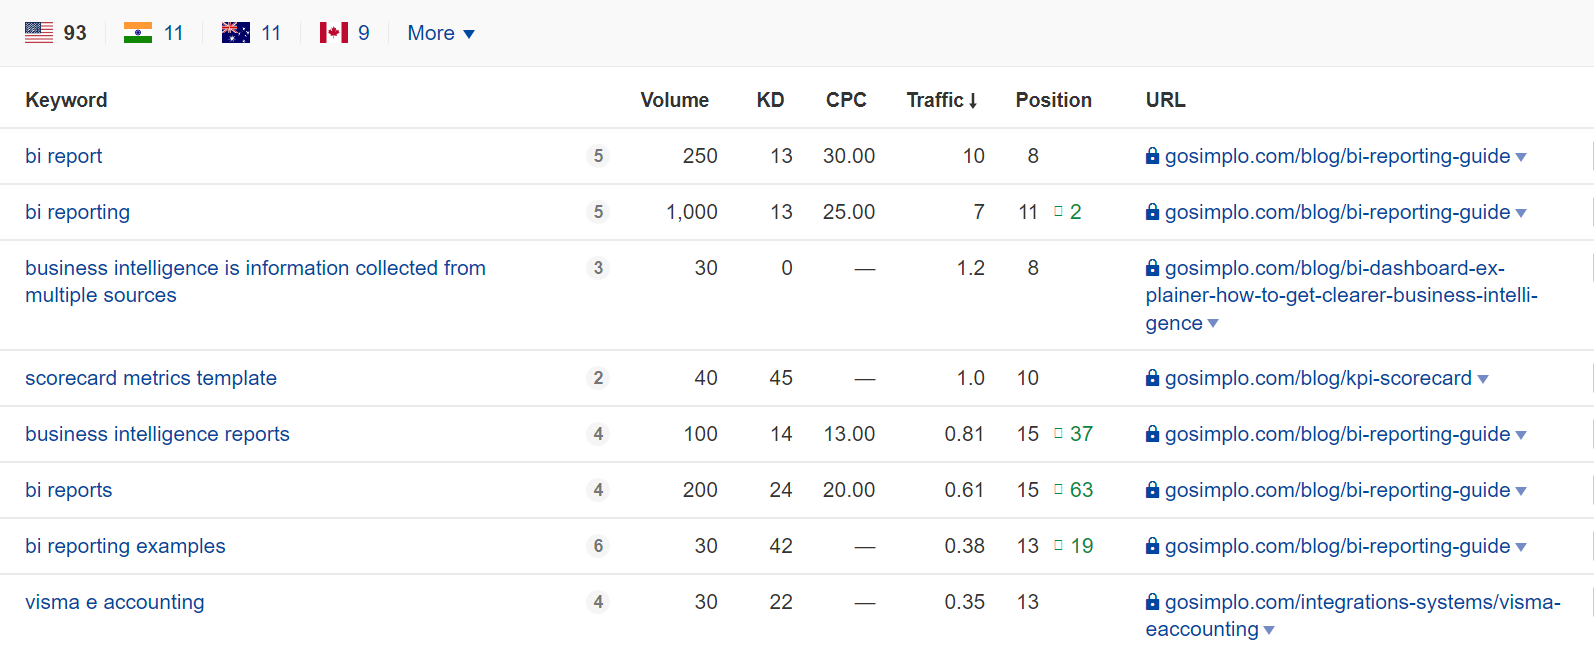Sort by the KD column header
This screenshot has height=655, width=1594.
coord(770,100)
